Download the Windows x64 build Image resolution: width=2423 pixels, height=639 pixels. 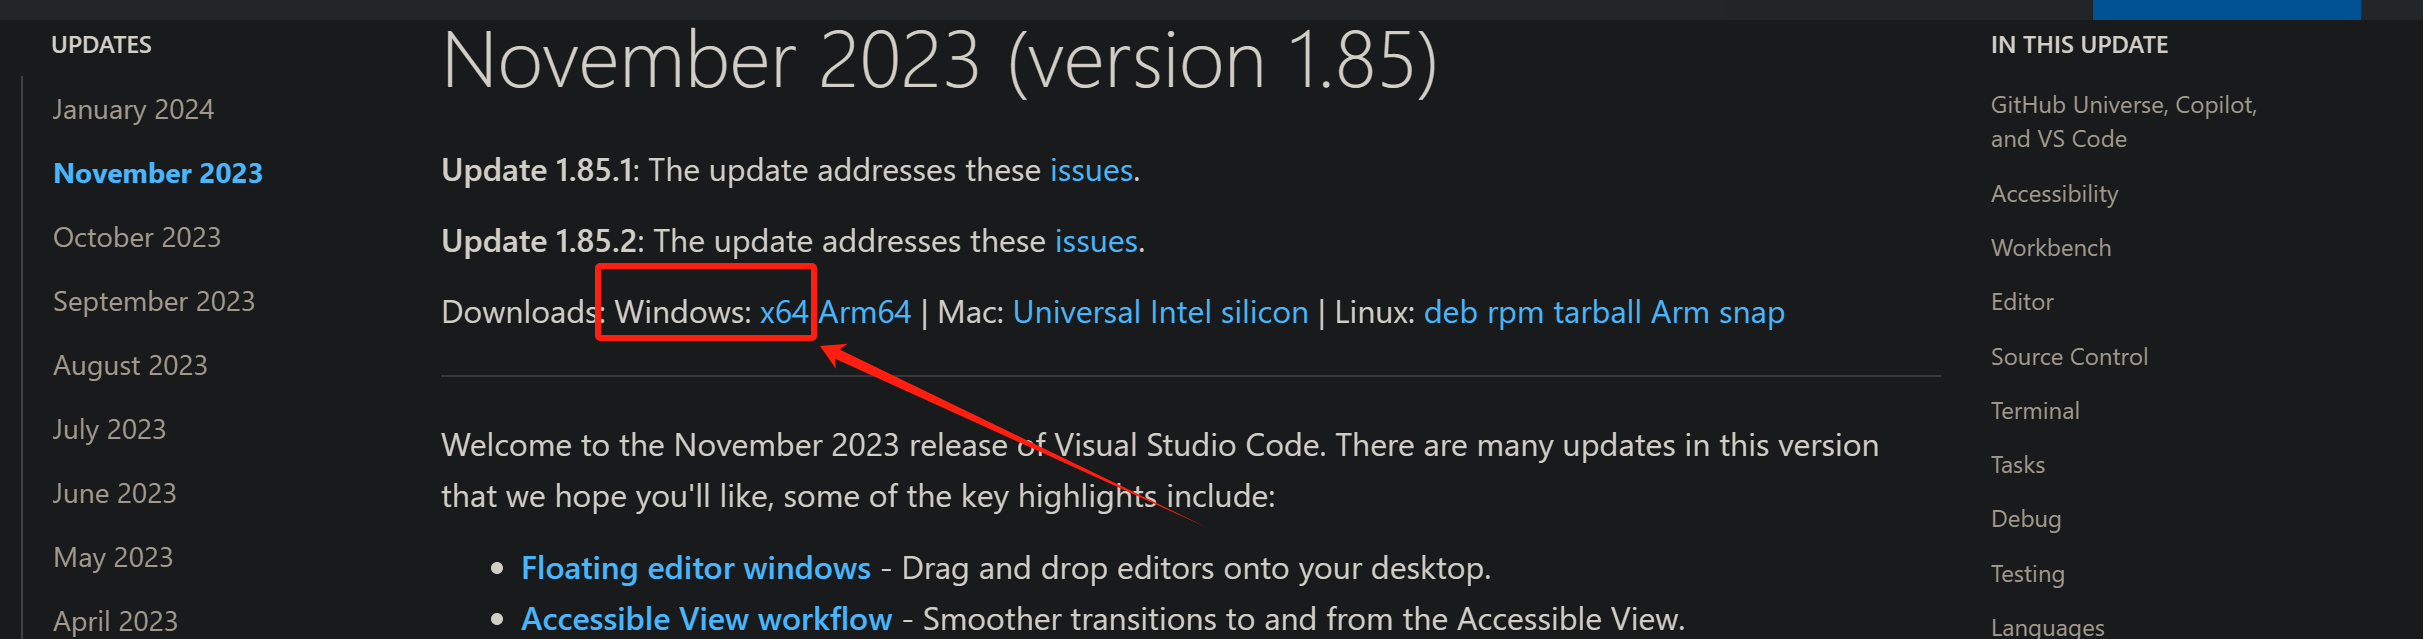tap(783, 312)
